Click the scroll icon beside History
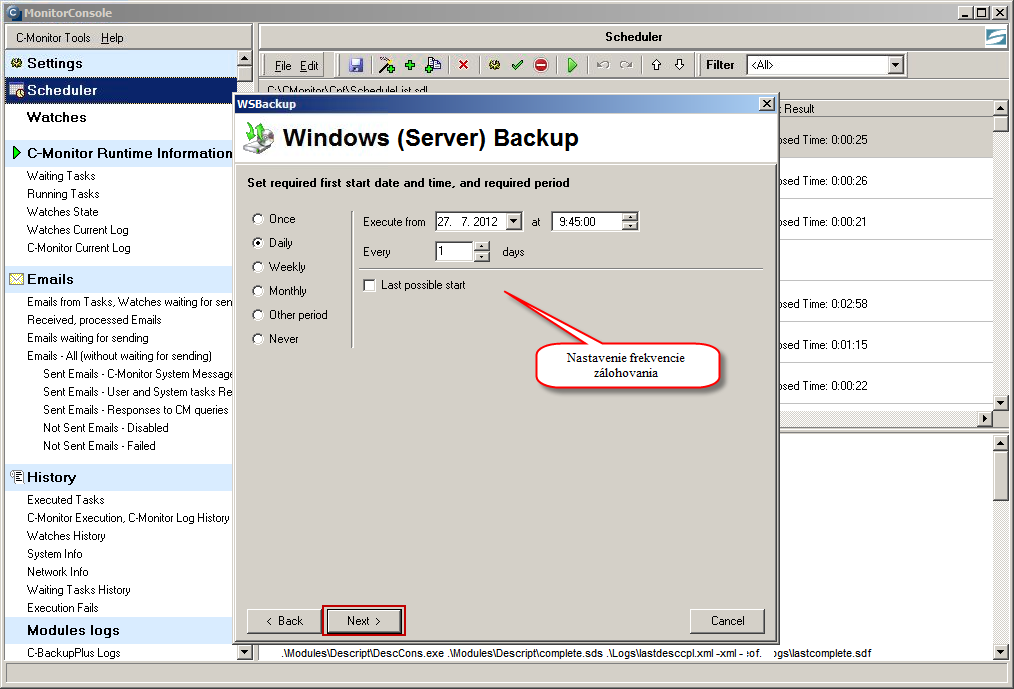Viewport: 1014px width, 689px height. pyautogui.click(x=17, y=477)
